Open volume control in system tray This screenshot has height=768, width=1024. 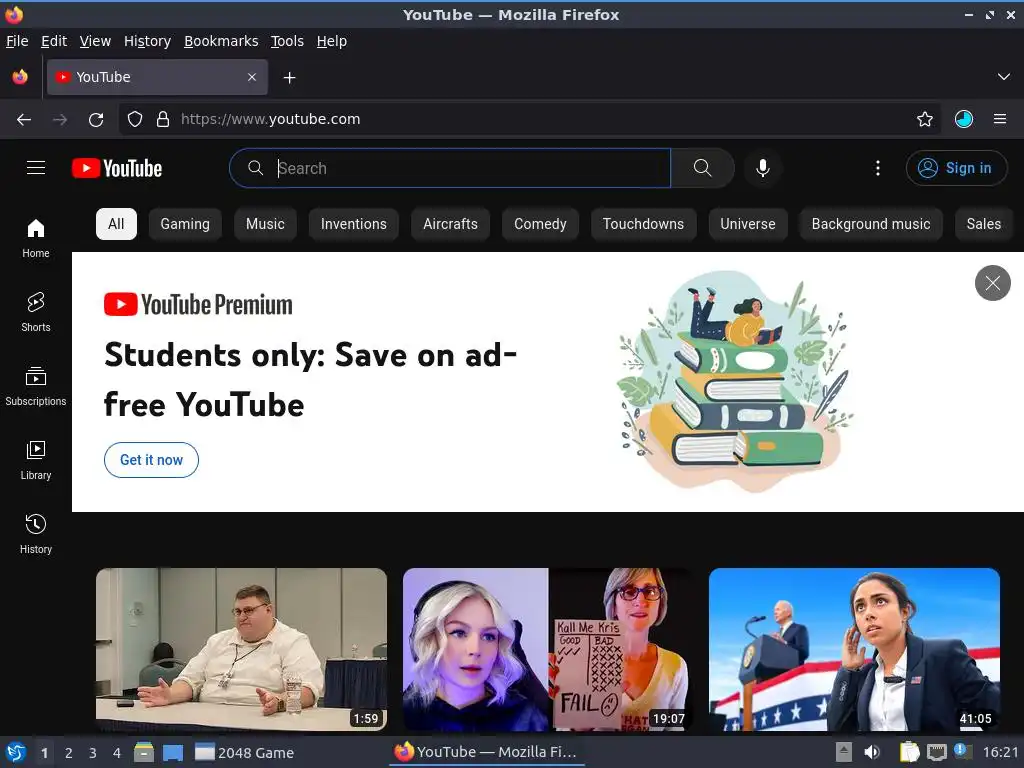click(872, 752)
